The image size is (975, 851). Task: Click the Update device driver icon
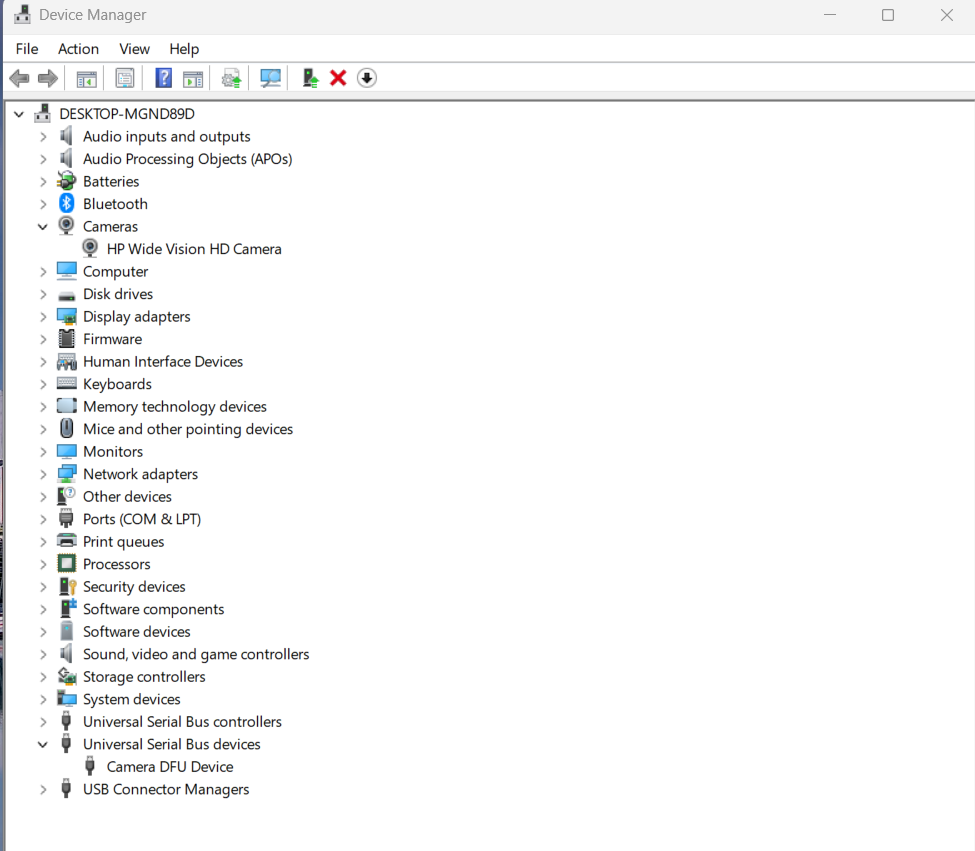coord(231,79)
